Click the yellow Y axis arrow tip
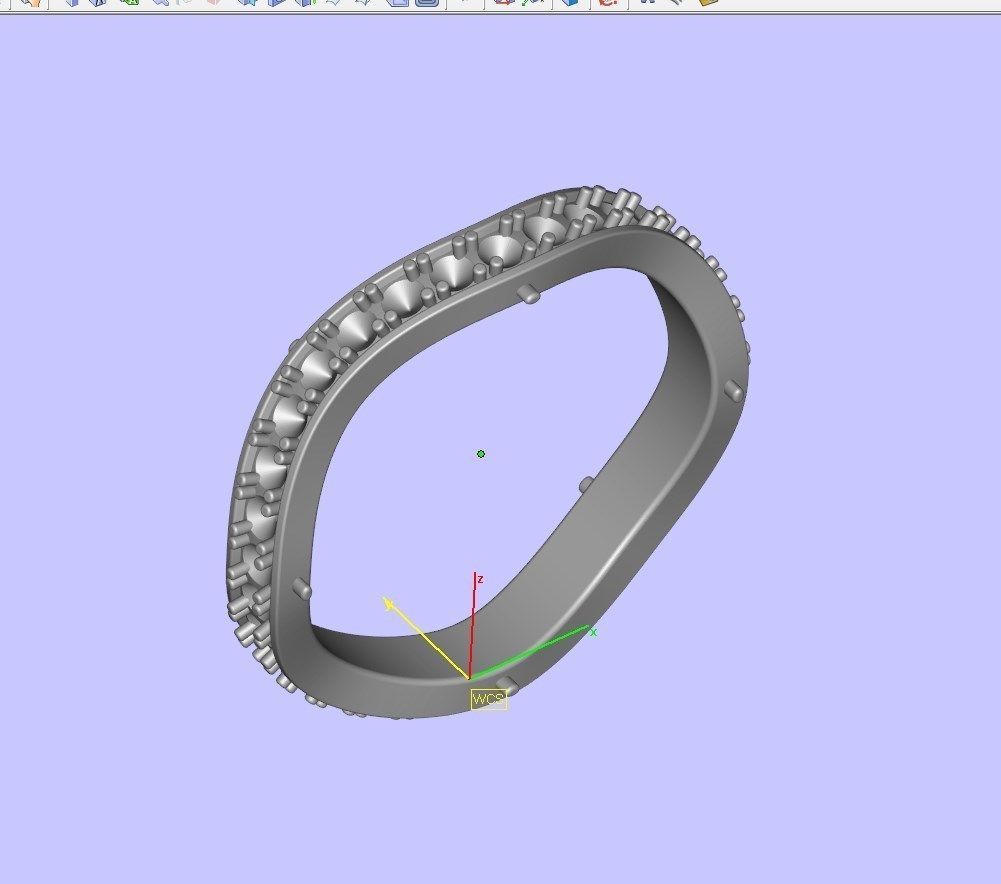 click(x=388, y=603)
